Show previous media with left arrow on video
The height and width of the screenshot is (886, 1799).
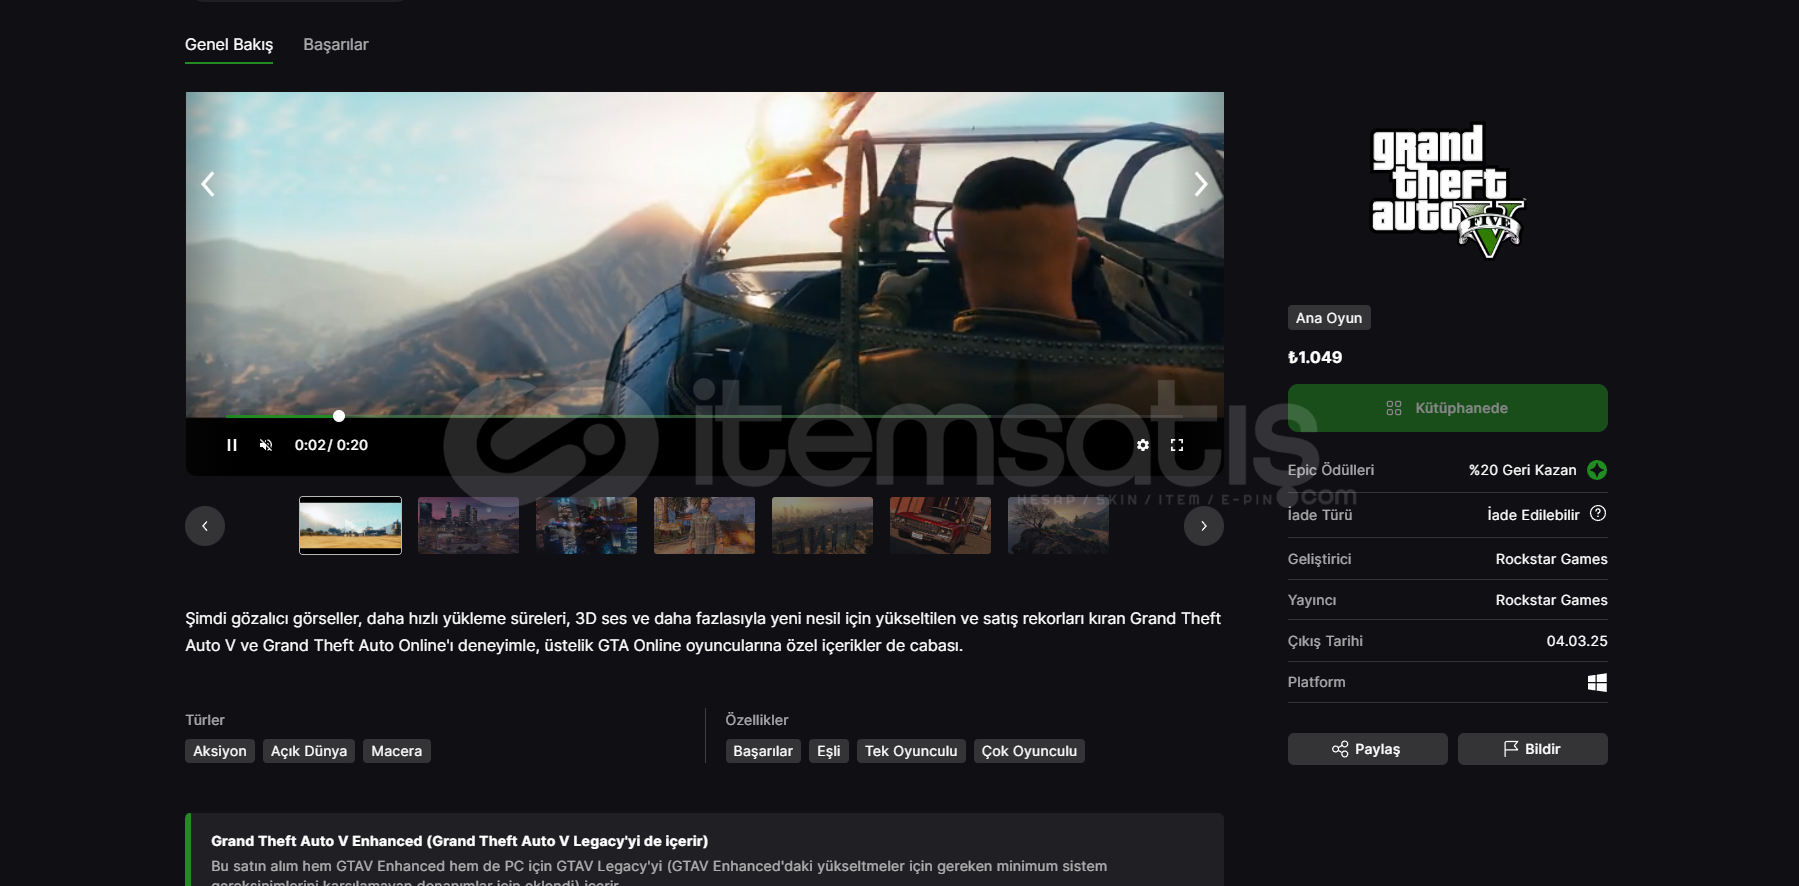click(208, 184)
